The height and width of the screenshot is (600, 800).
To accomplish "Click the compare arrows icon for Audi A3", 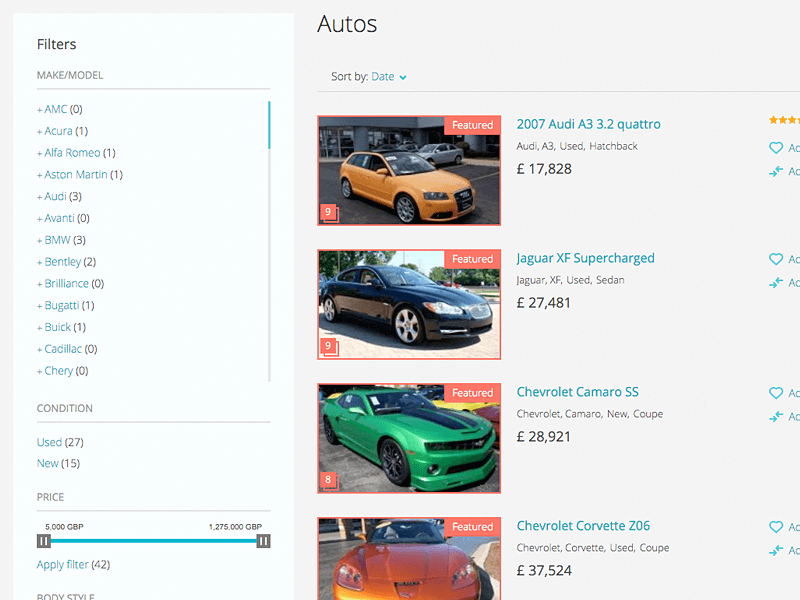I will 776,171.
